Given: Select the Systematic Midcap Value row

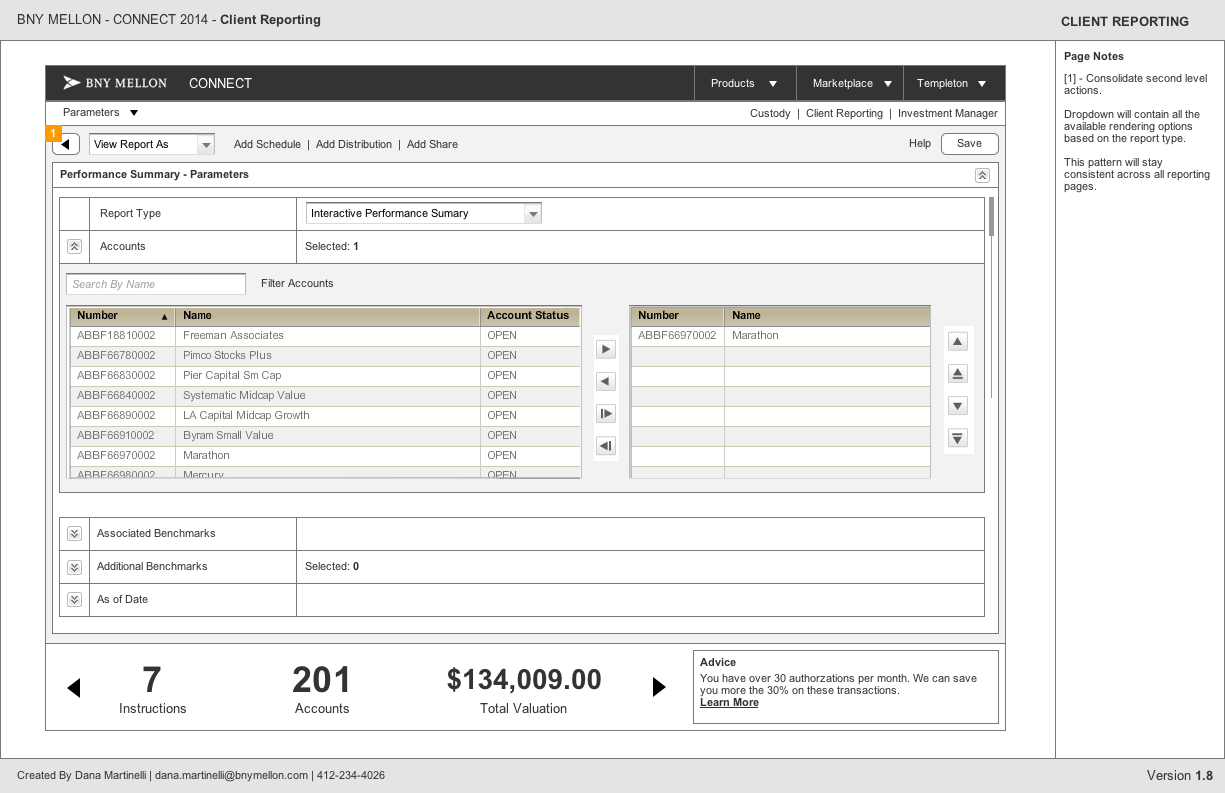Looking at the screenshot, I should click(x=325, y=395).
